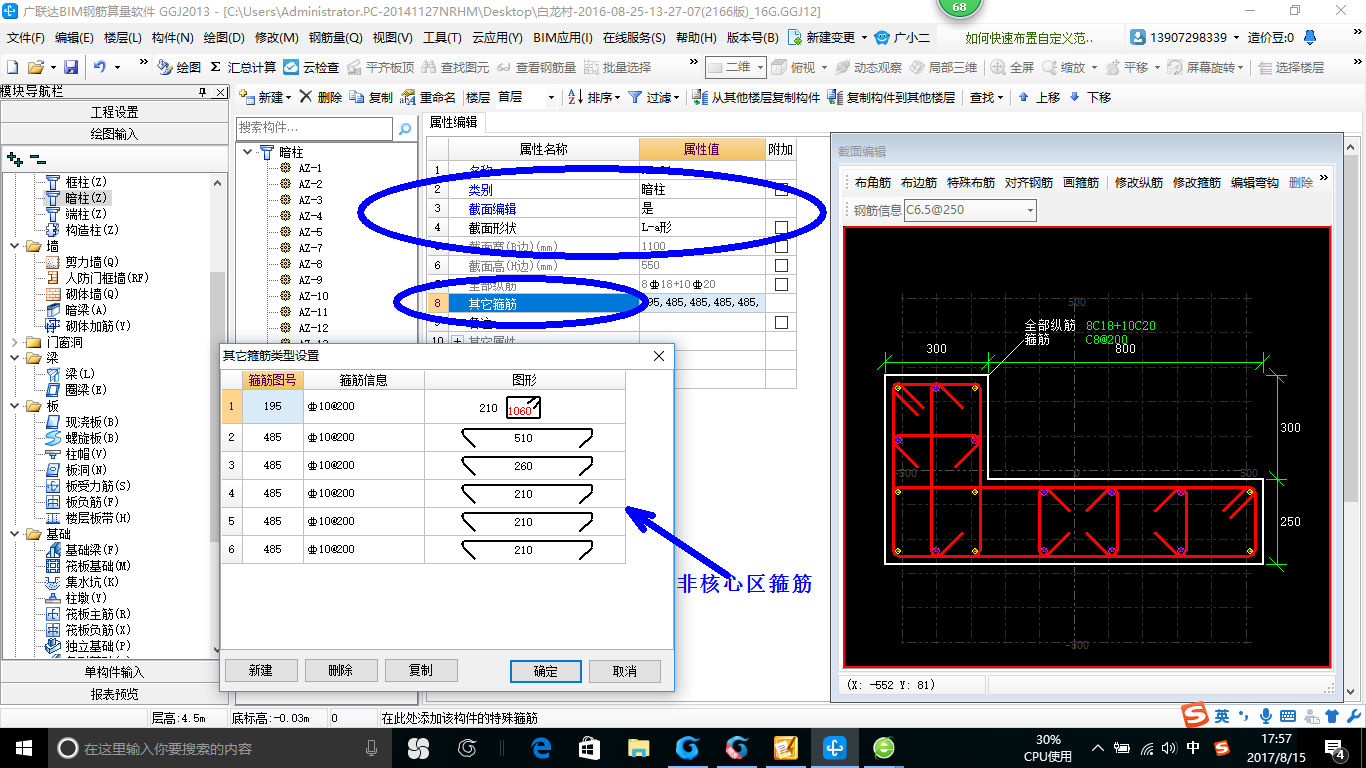Click 布角筋 in section editor toolbar
The width and height of the screenshot is (1366, 768).
click(x=872, y=183)
